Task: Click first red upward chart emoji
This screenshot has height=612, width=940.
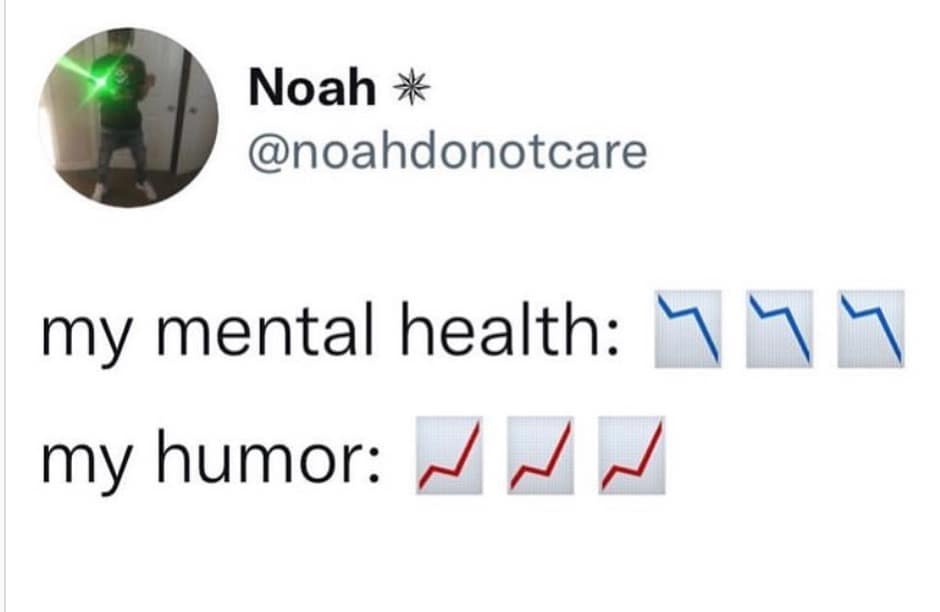Action: click(x=450, y=456)
